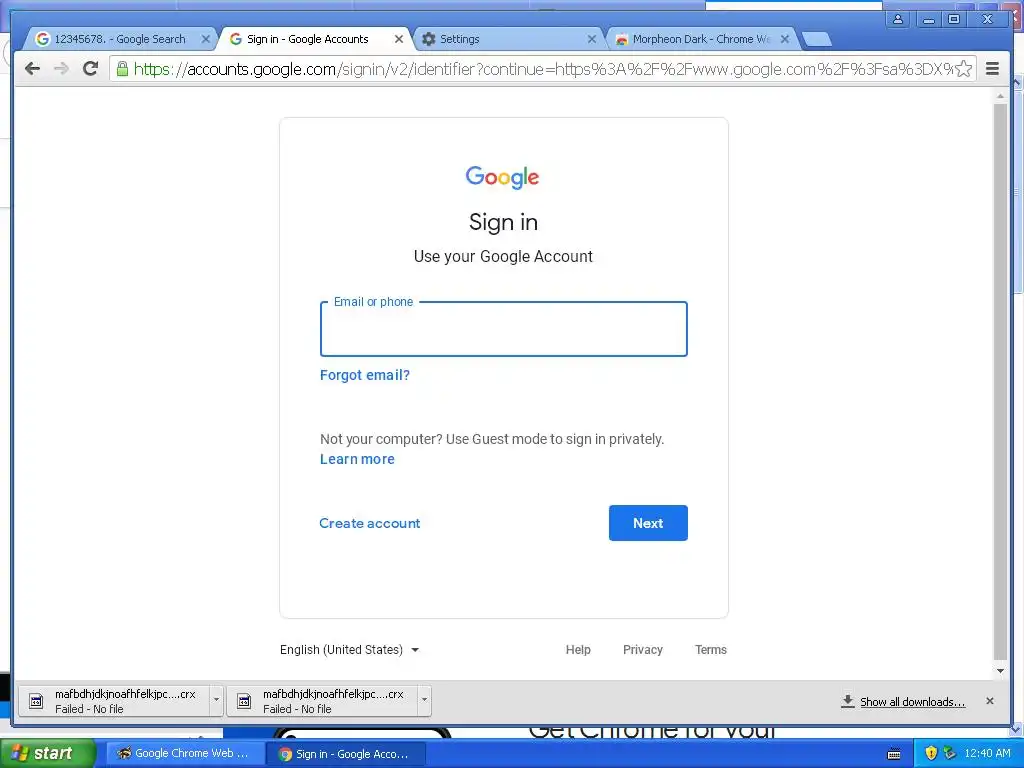The height and width of the screenshot is (768, 1024).
Task: Click the green padlock security icon
Action: (x=122, y=69)
